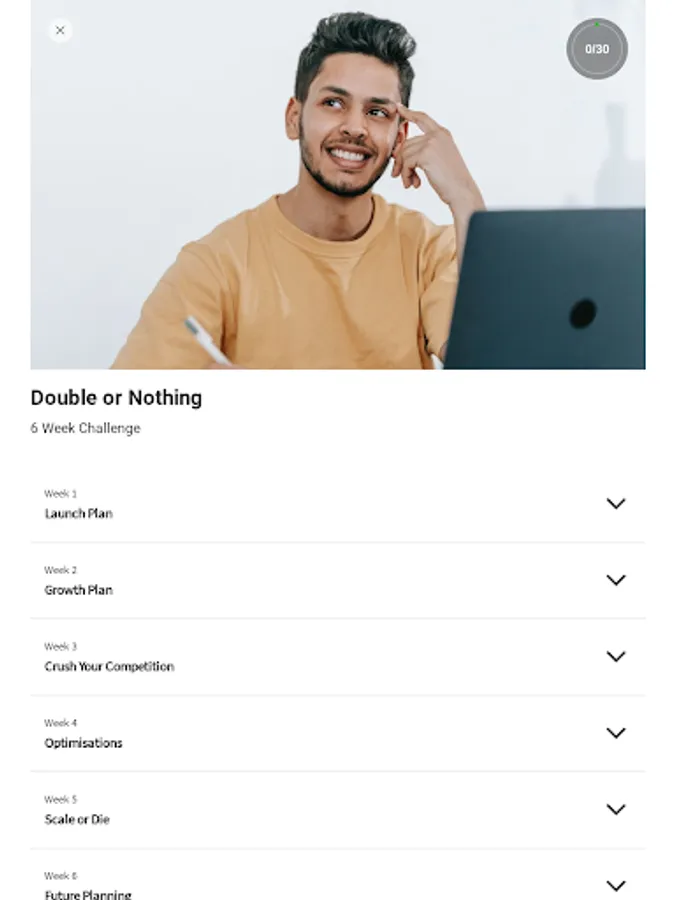The height and width of the screenshot is (900, 675).
Task: Expand Week 3 Crush Your Competition chevron
Action: point(616,656)
